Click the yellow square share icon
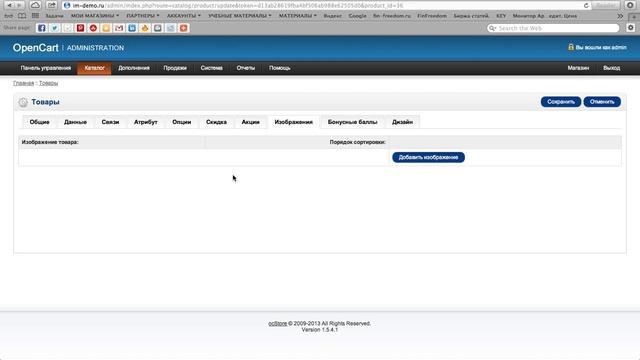 point(106,28)
